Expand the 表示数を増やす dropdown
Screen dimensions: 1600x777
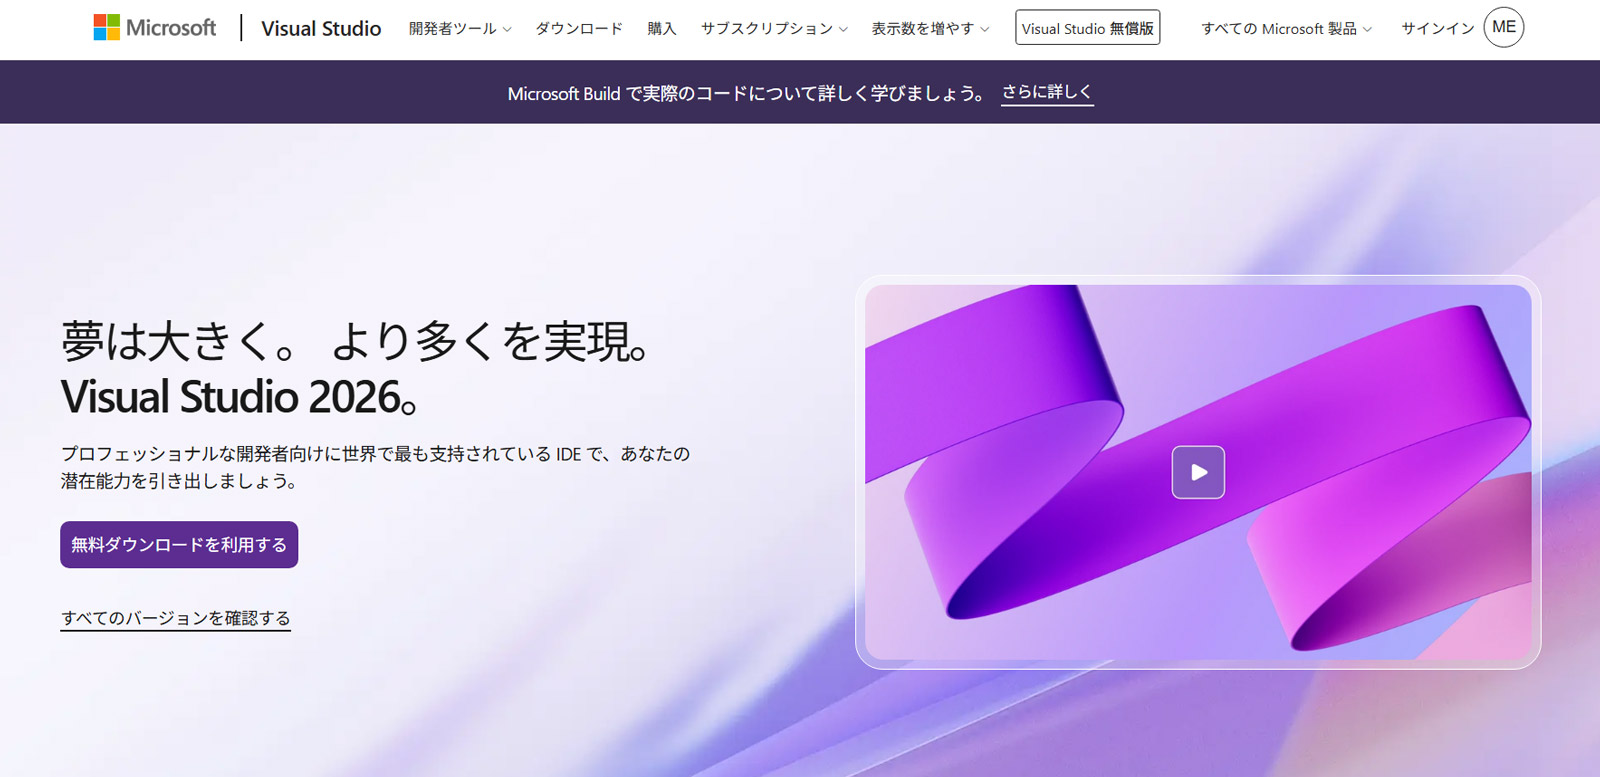[930, 29]
